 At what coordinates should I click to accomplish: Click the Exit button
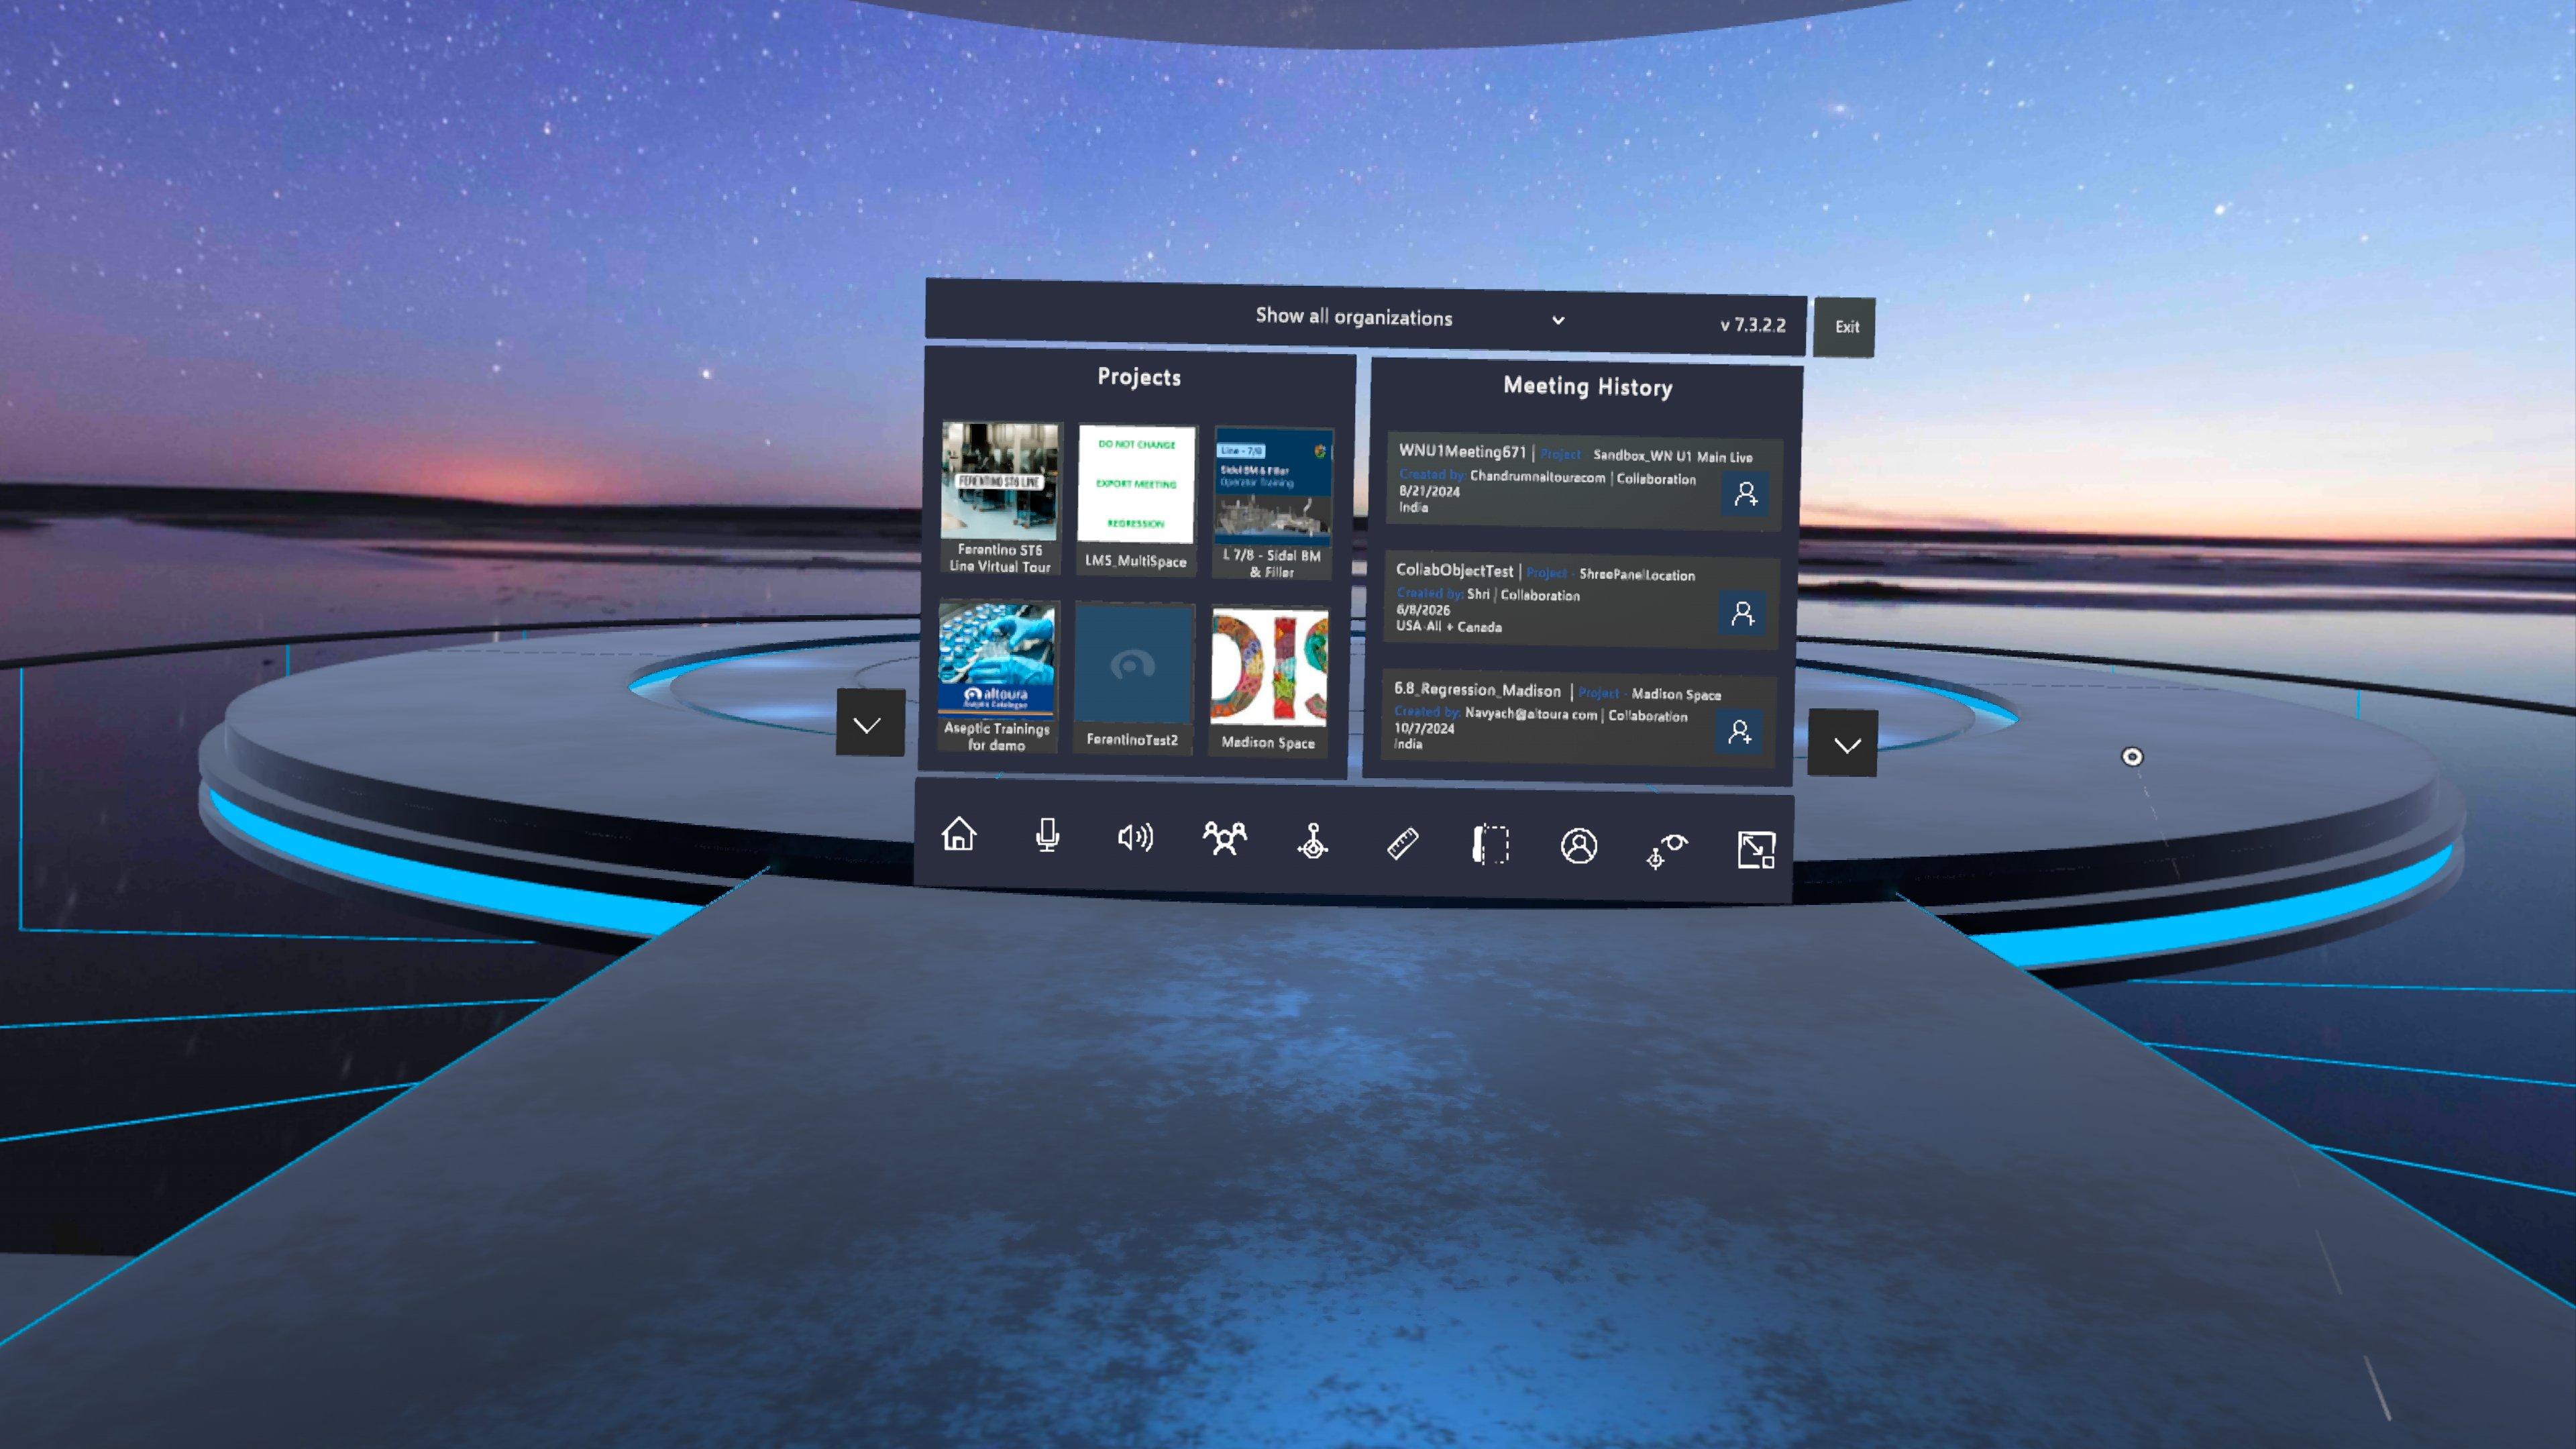point(1846,327)
